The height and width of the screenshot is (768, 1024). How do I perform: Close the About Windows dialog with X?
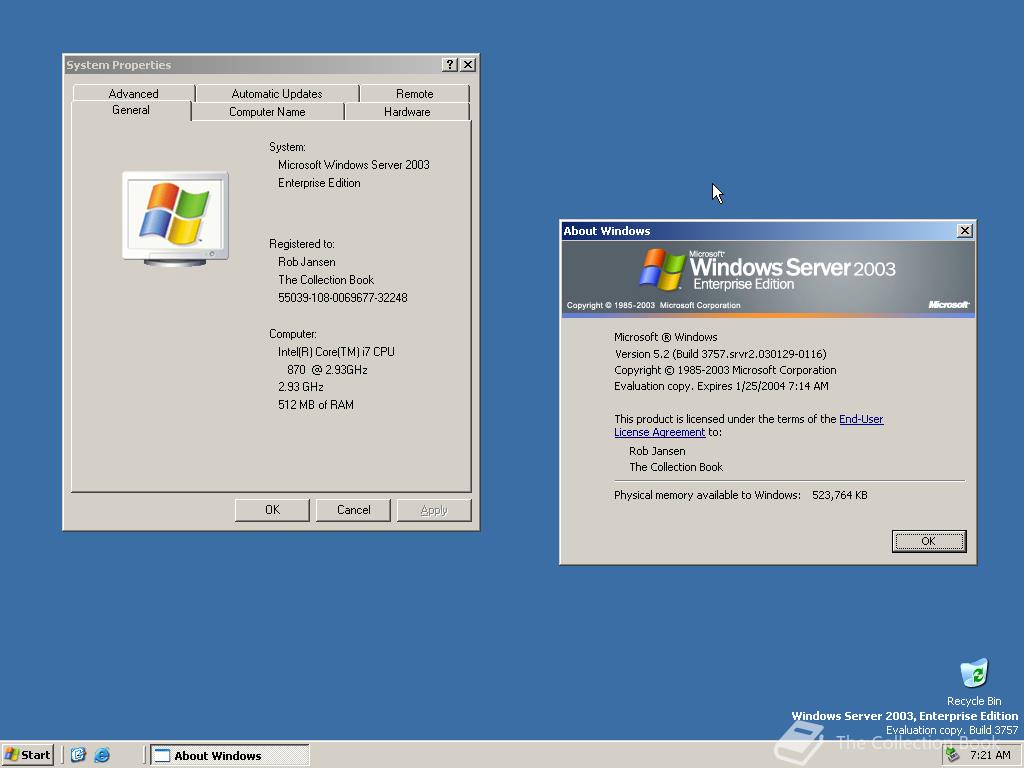(965, 231)
